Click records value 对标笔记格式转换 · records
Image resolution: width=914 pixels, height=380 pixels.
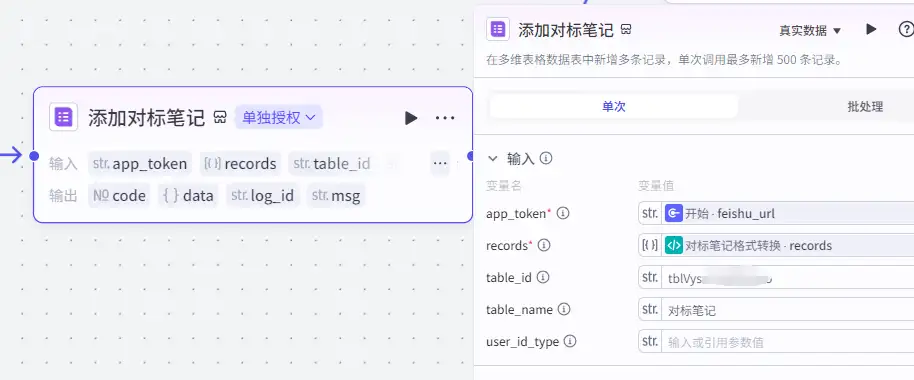[x=788, y=245]
